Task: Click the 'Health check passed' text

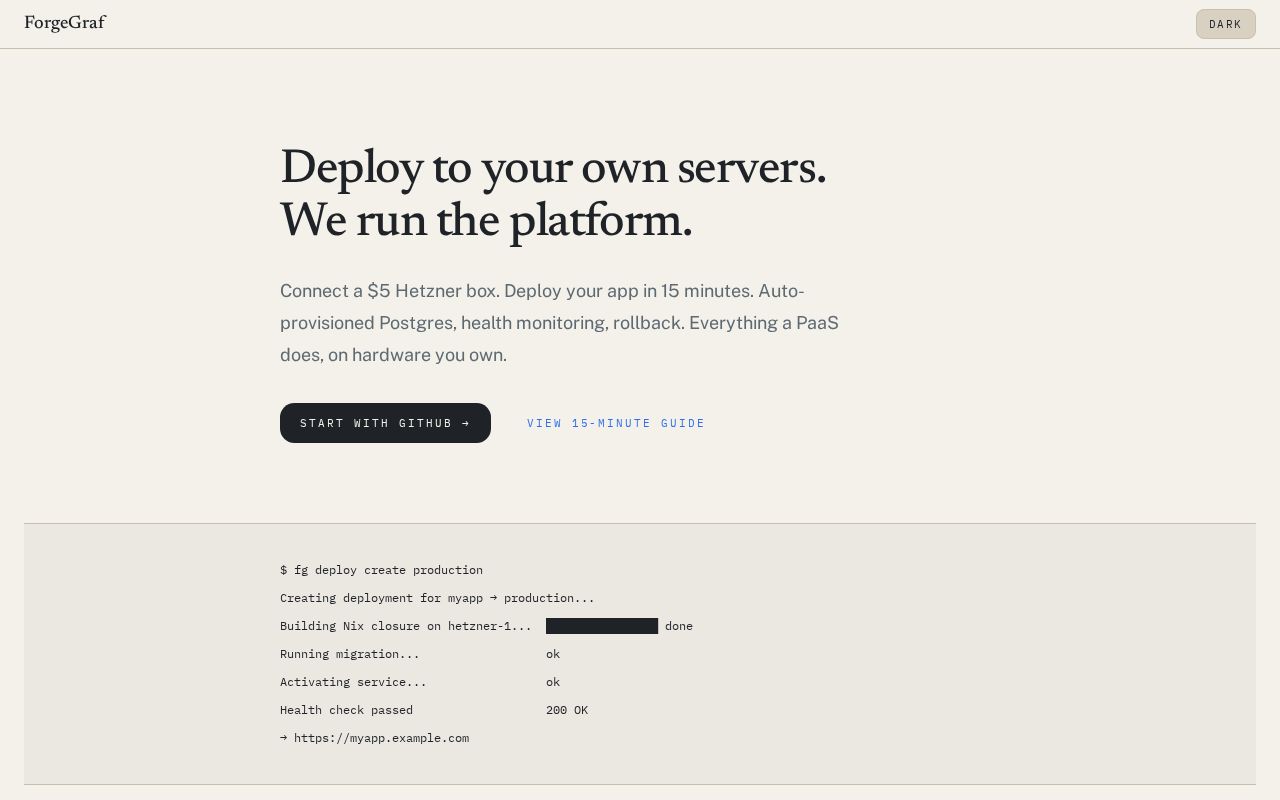Action: click(x=346, y=710)
